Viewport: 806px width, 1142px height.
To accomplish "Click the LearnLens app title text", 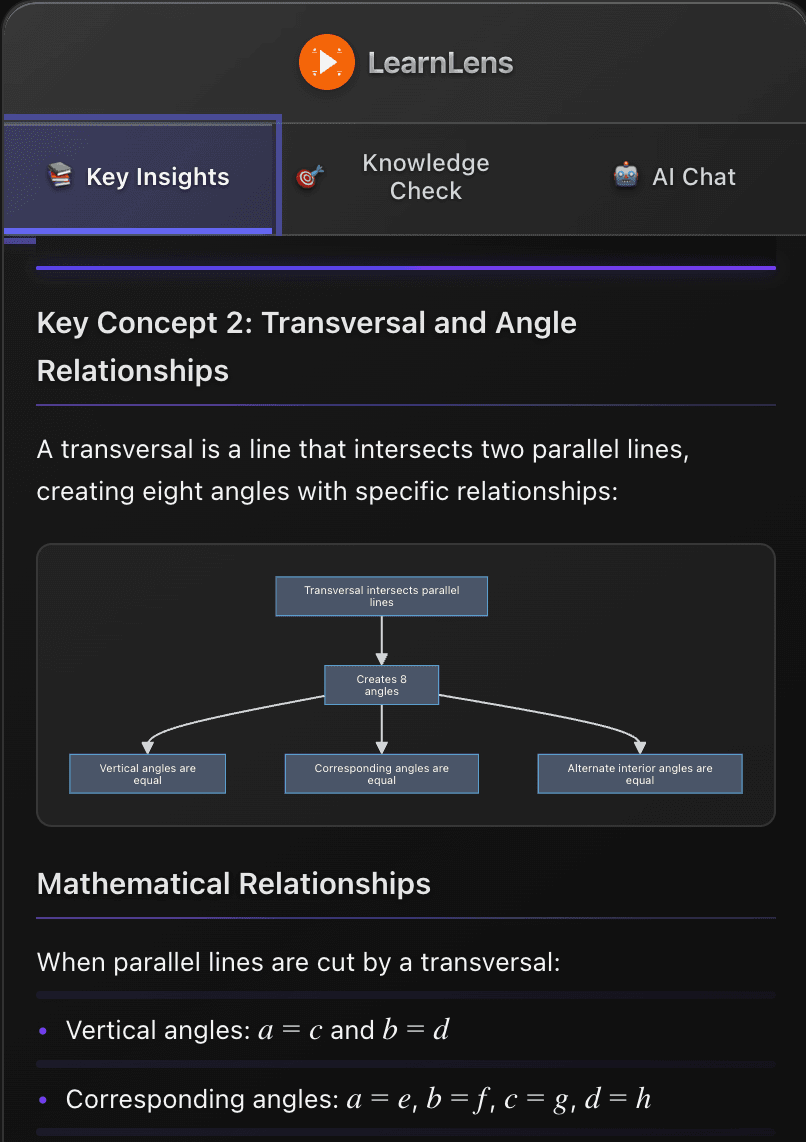I will pos(440,62).
